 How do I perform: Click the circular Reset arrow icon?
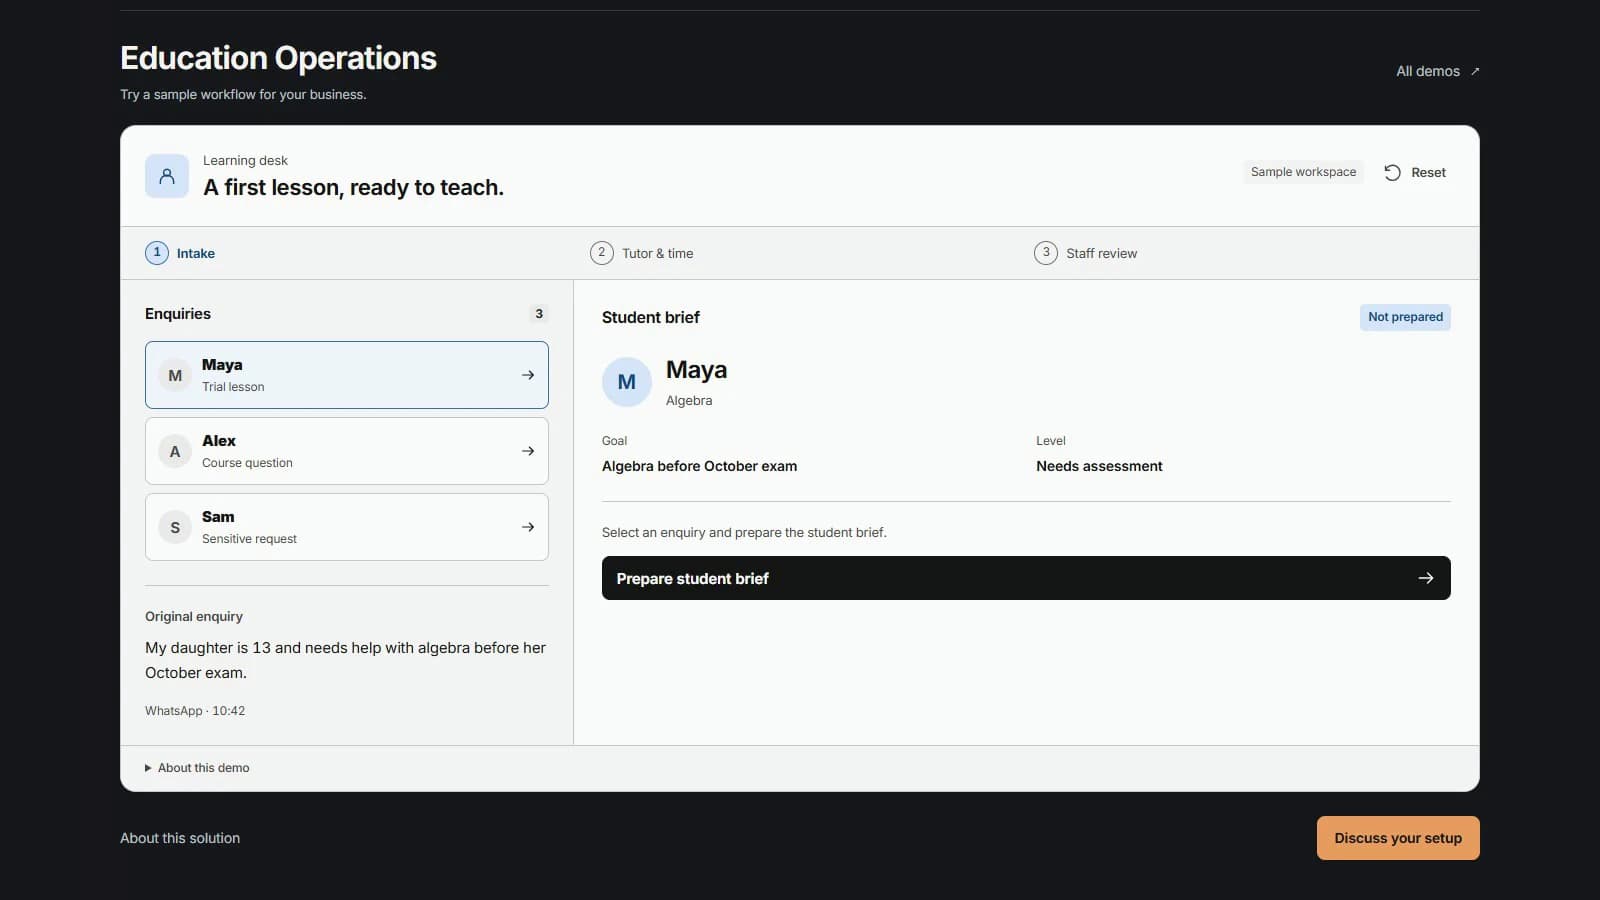(1392, 172)
